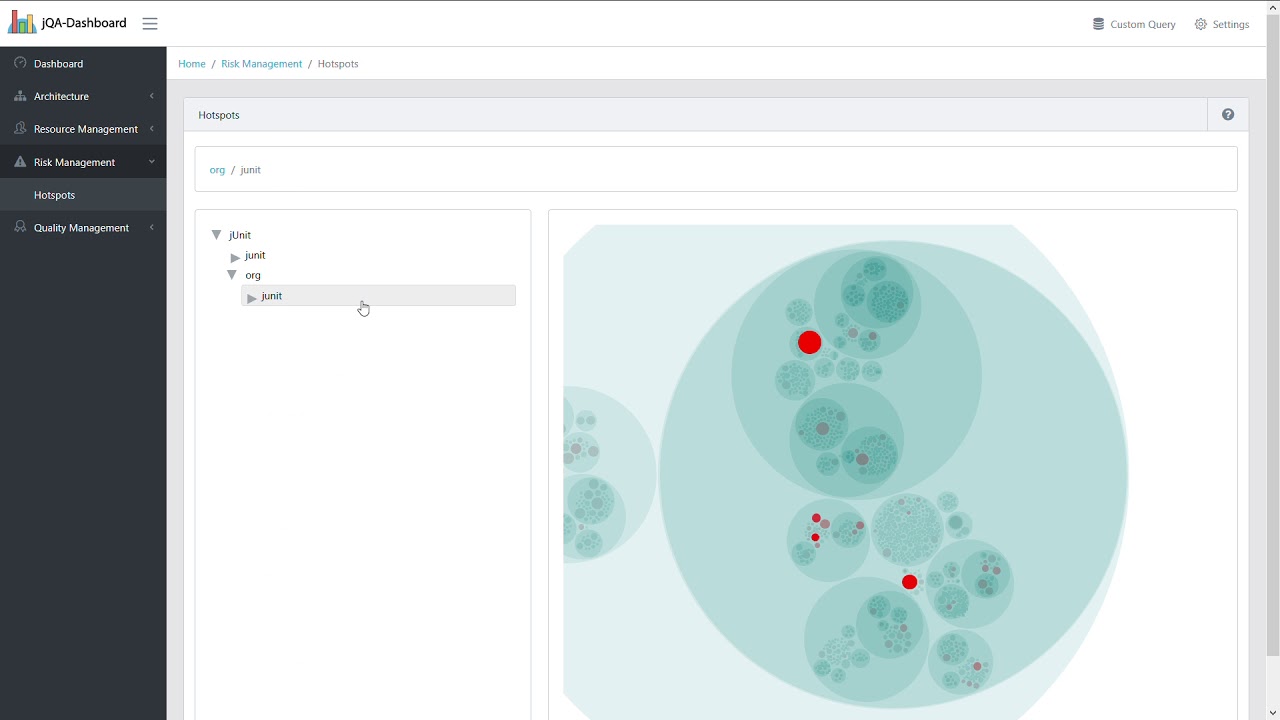This screenshot has height=720, width=1280.
Task: Click the jQA-Dashboard title text
Action: point(84,23)
